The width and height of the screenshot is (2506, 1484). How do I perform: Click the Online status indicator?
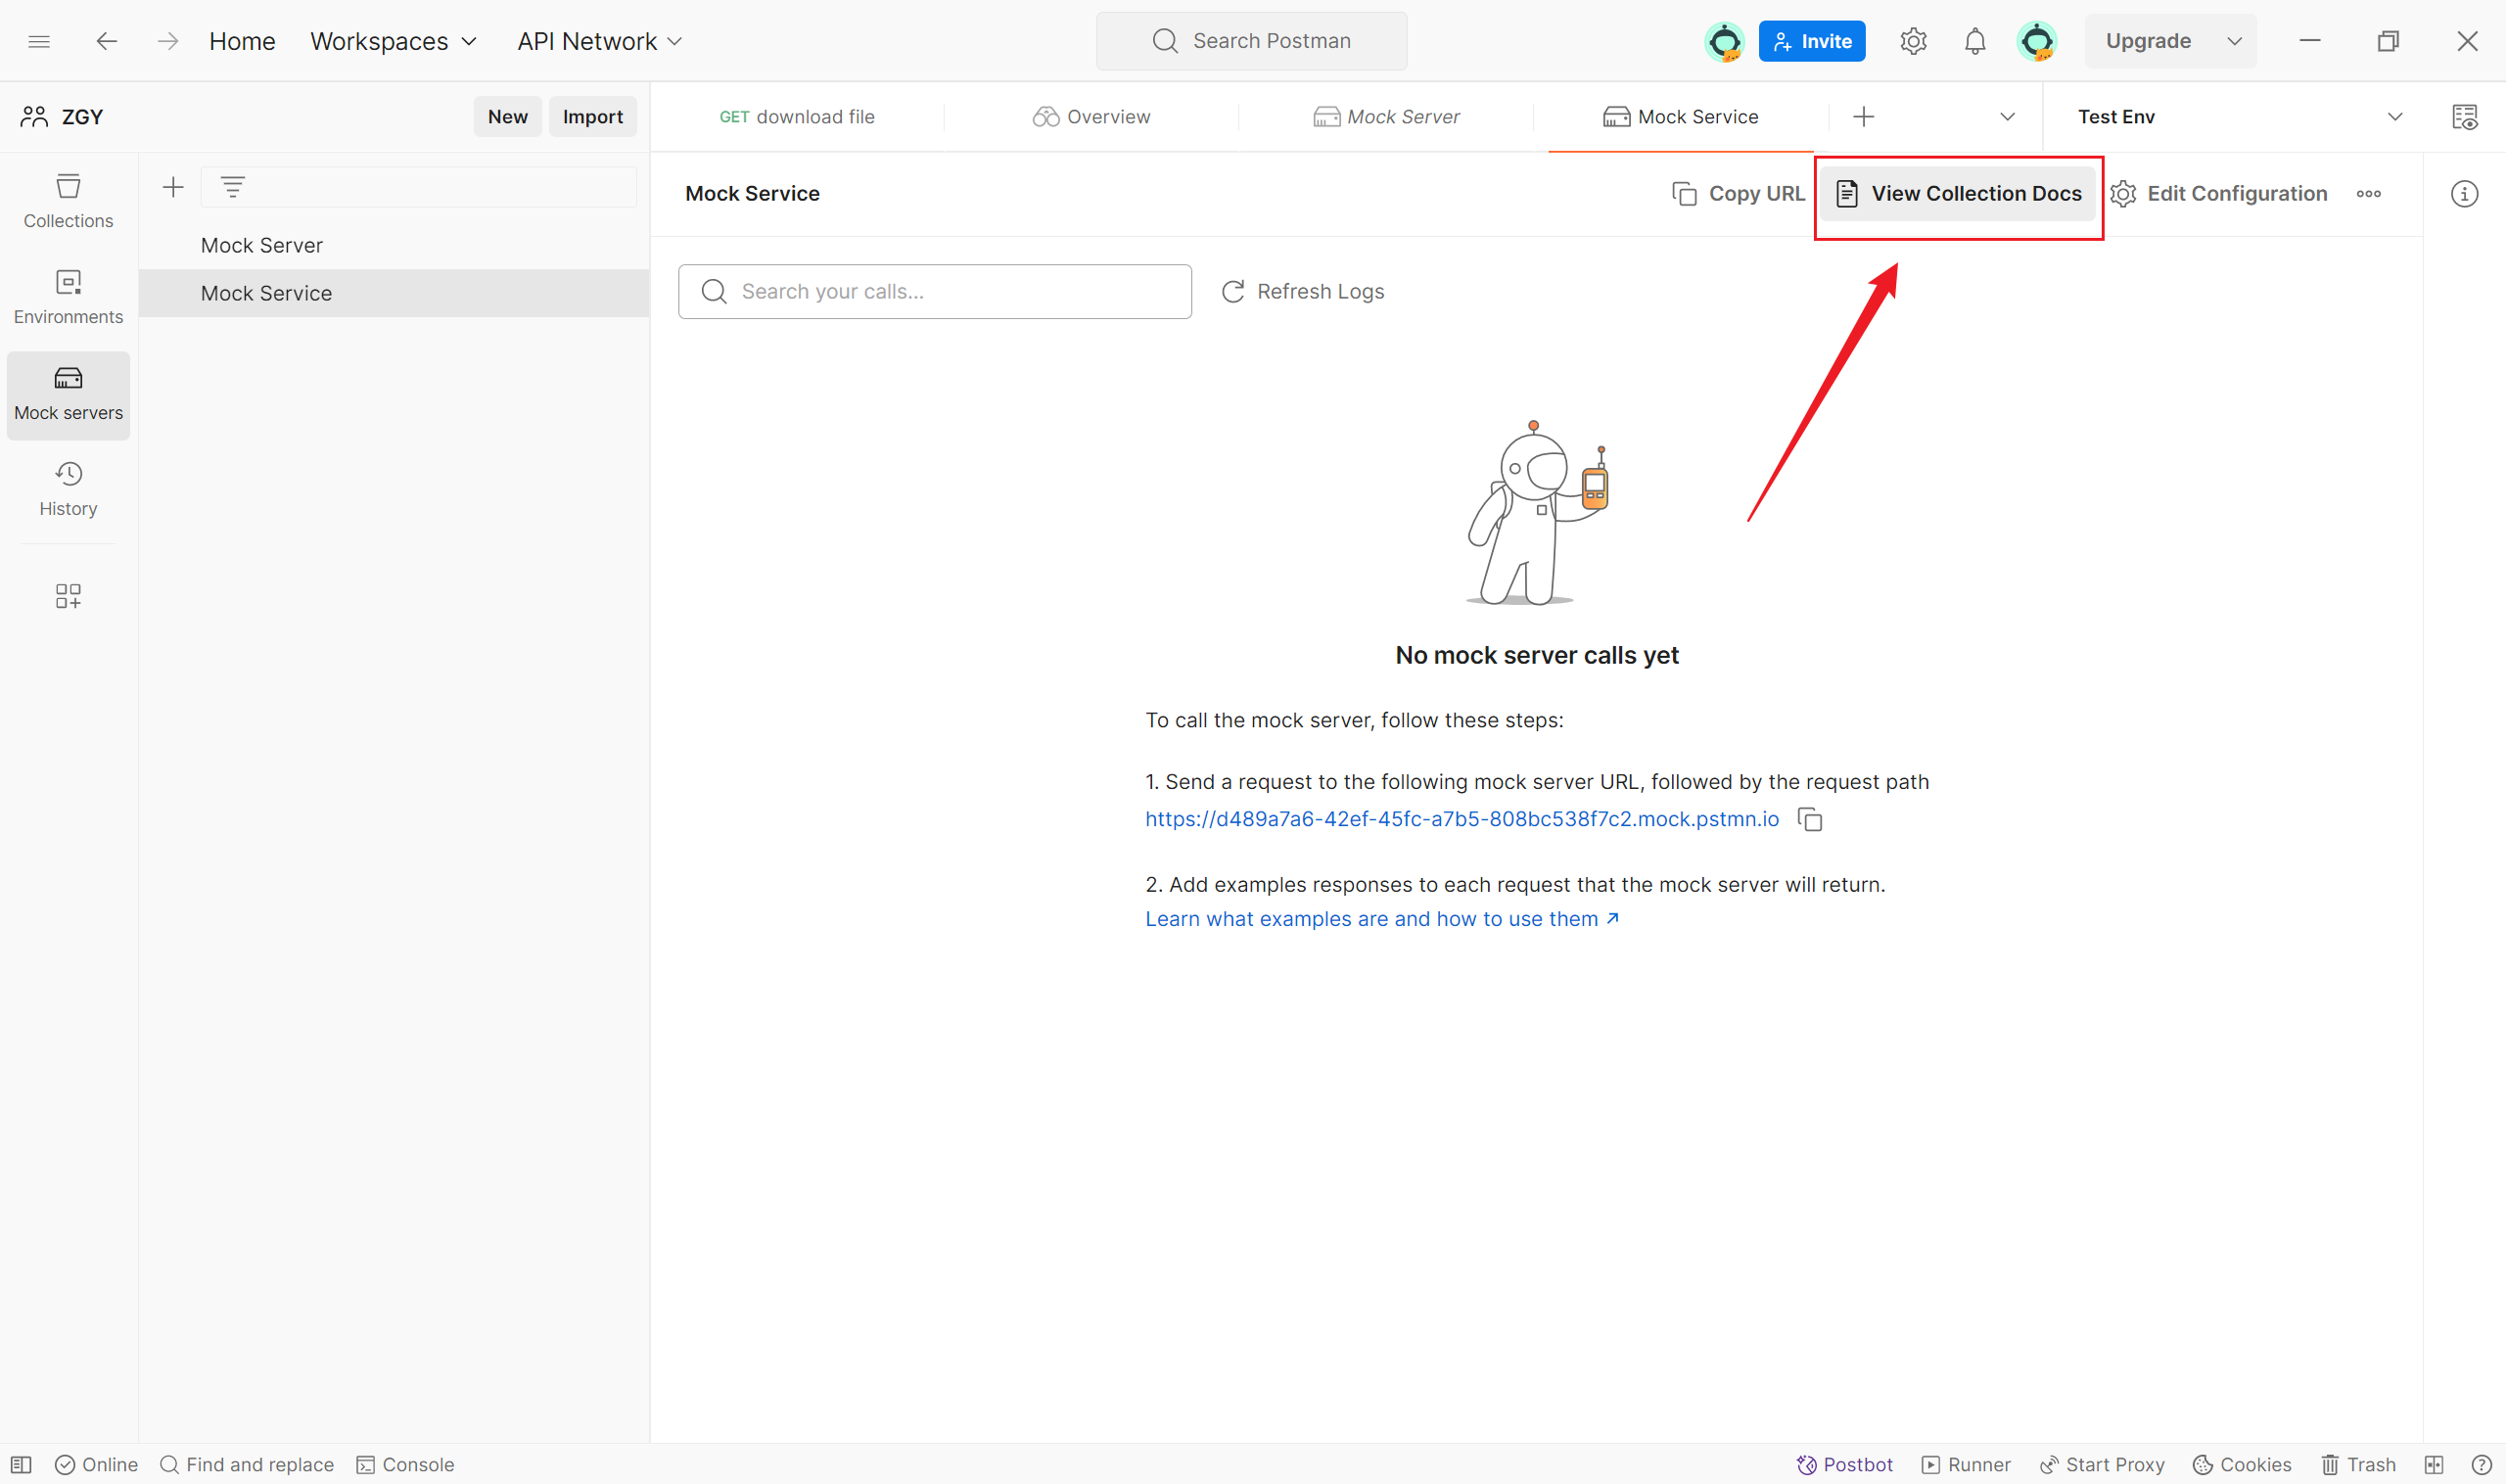(x=97, y=1464)
